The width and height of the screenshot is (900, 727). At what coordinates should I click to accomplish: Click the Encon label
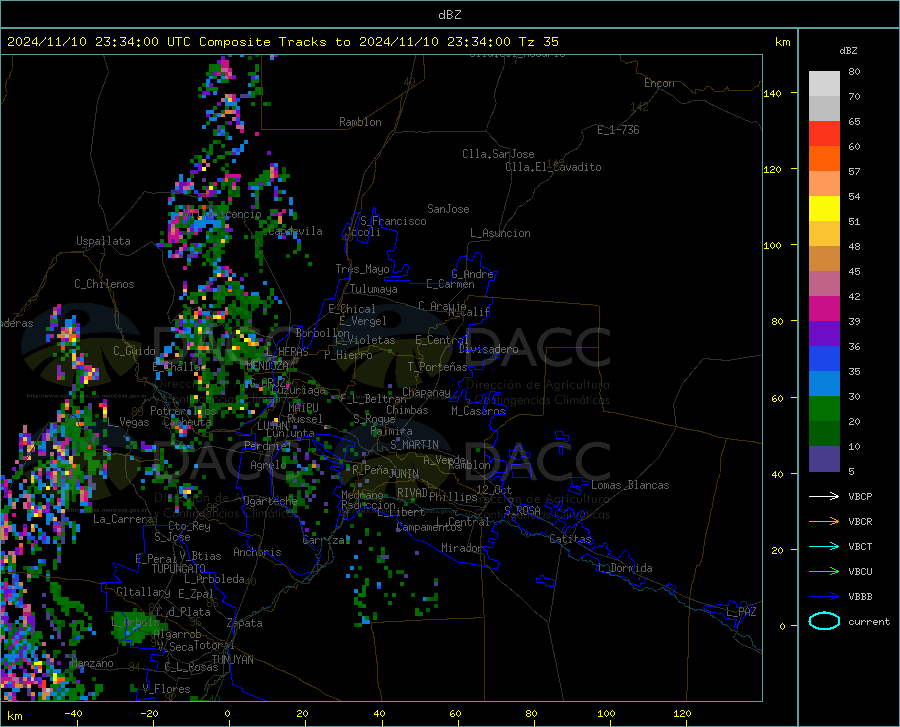[659, 83]
